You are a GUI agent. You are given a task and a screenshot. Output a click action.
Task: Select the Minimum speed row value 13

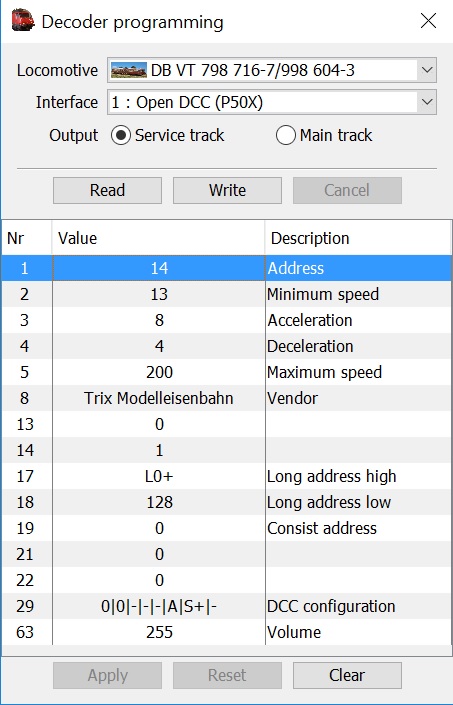pyautogui.click(x=159, y=294)
